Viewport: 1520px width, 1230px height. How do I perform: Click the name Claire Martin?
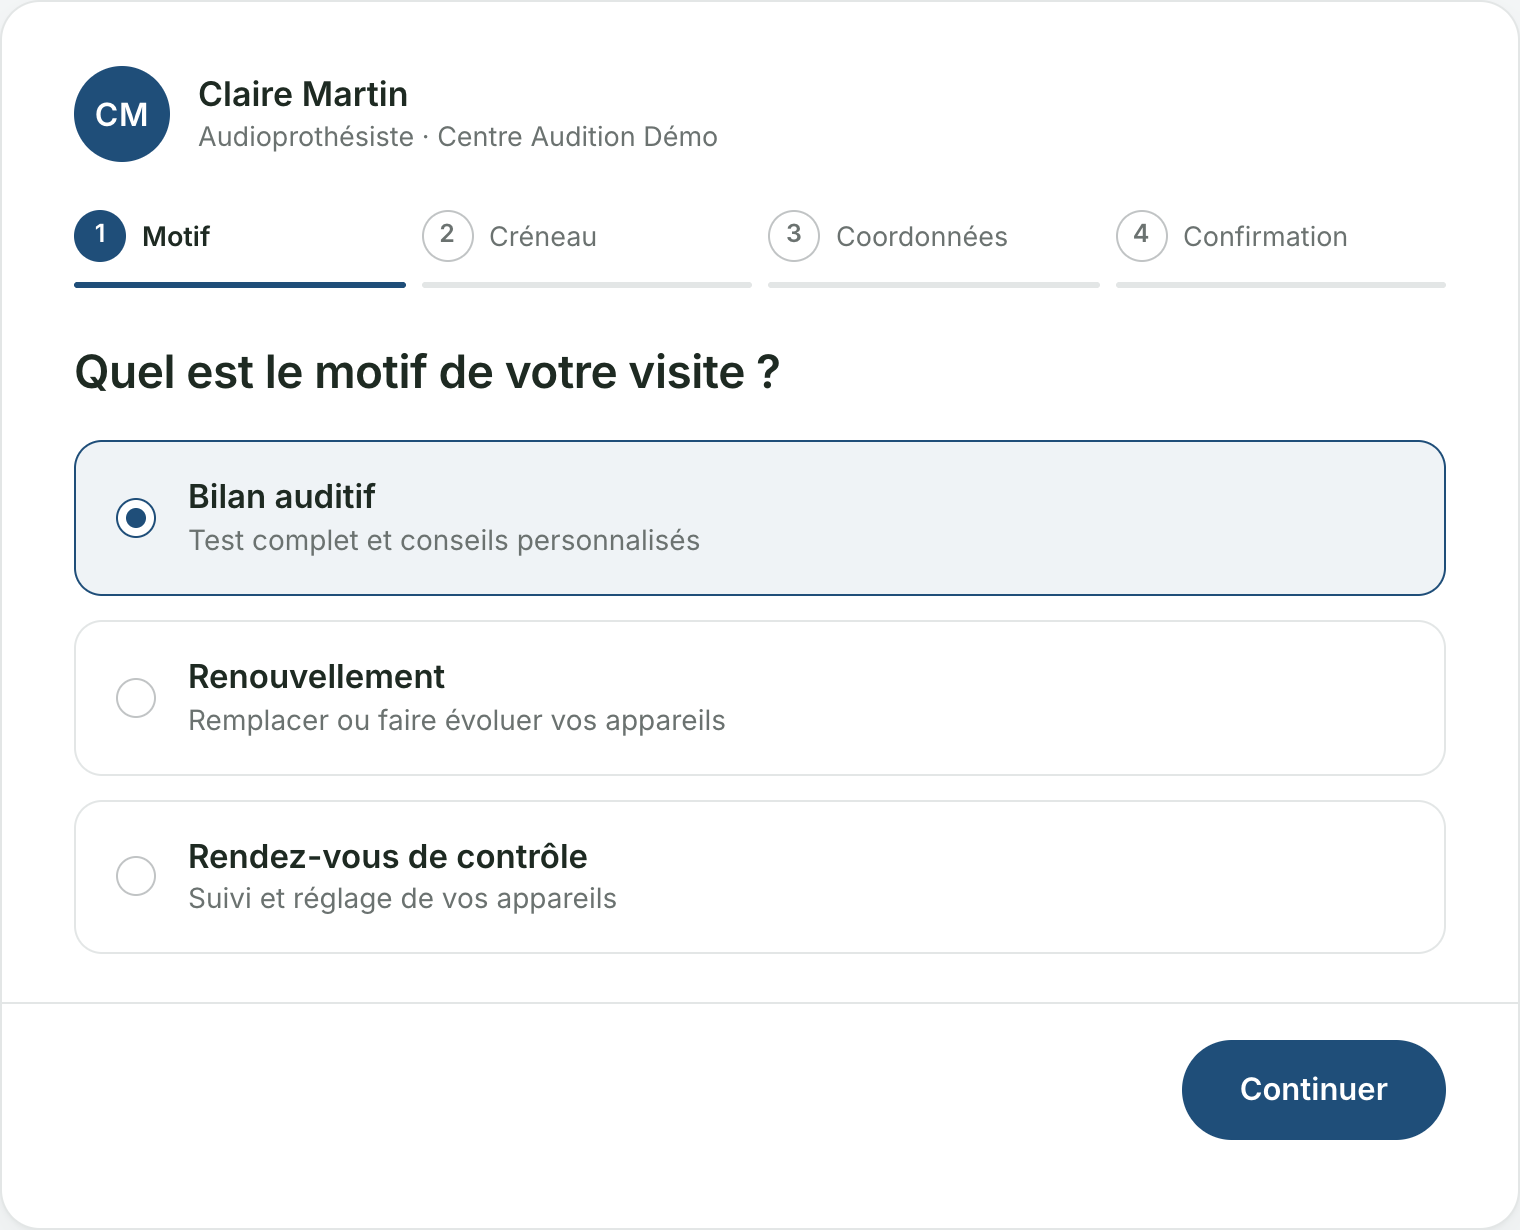point(303,94)
